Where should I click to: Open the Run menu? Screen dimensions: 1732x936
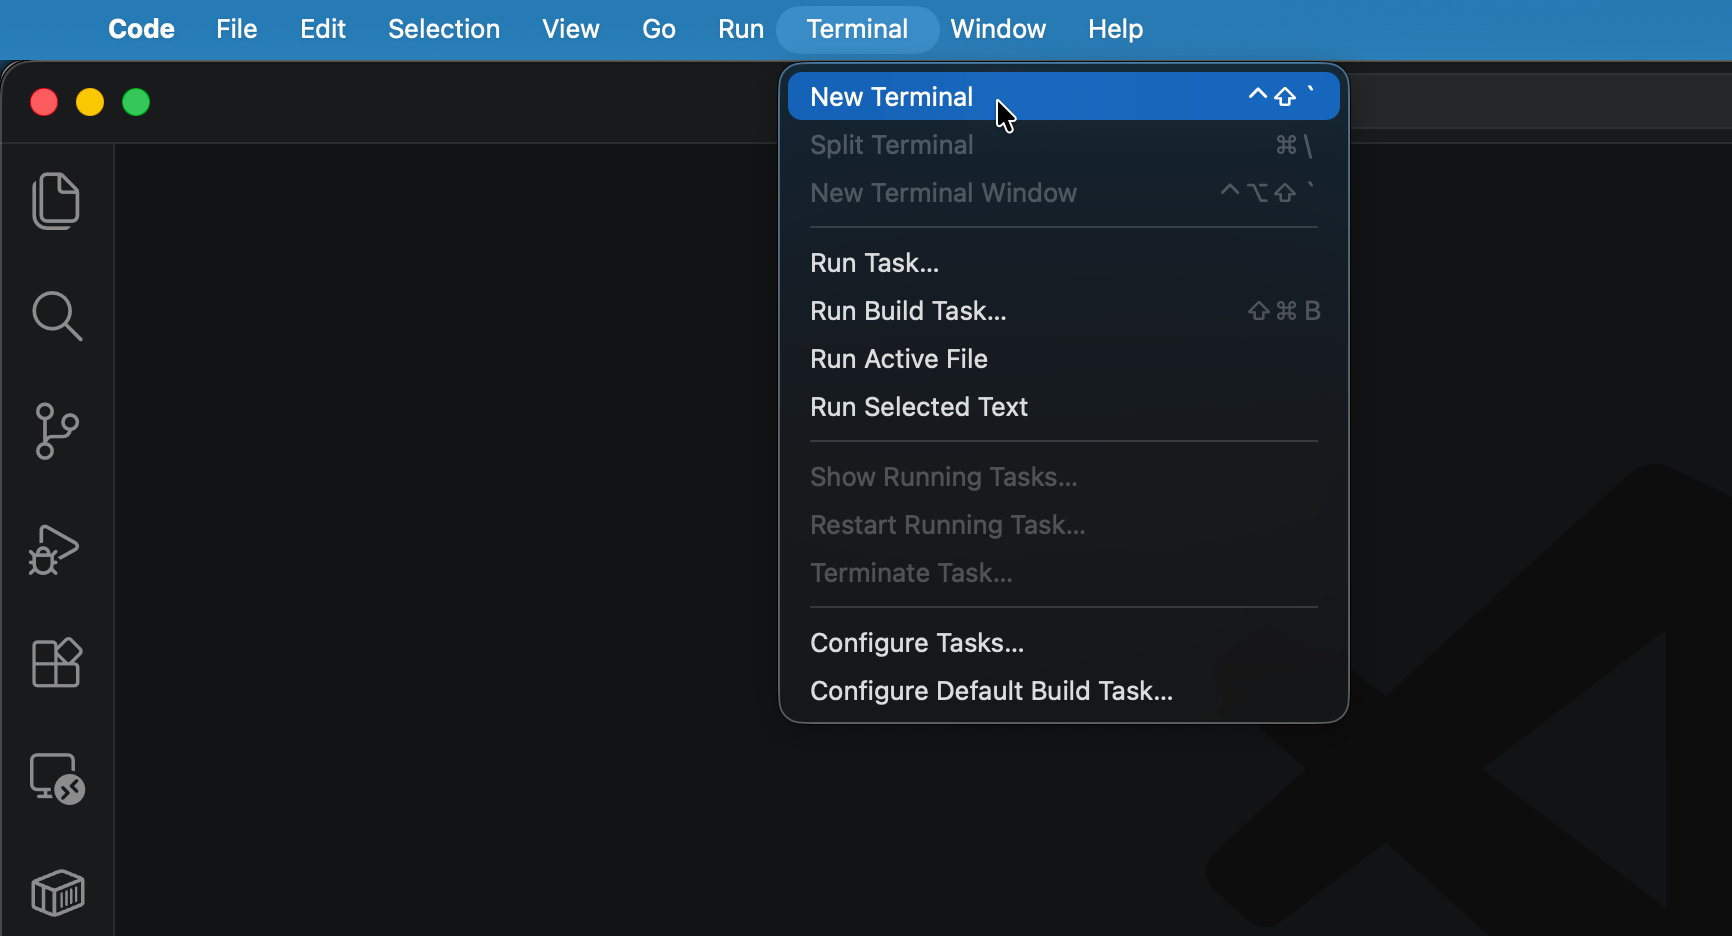[x=741, y=29]
